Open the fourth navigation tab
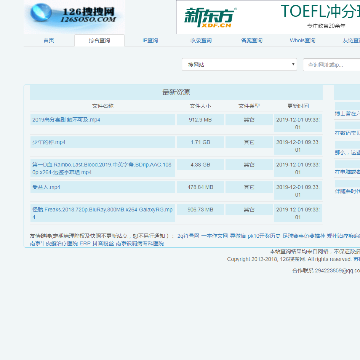 [x=201, y=41]
